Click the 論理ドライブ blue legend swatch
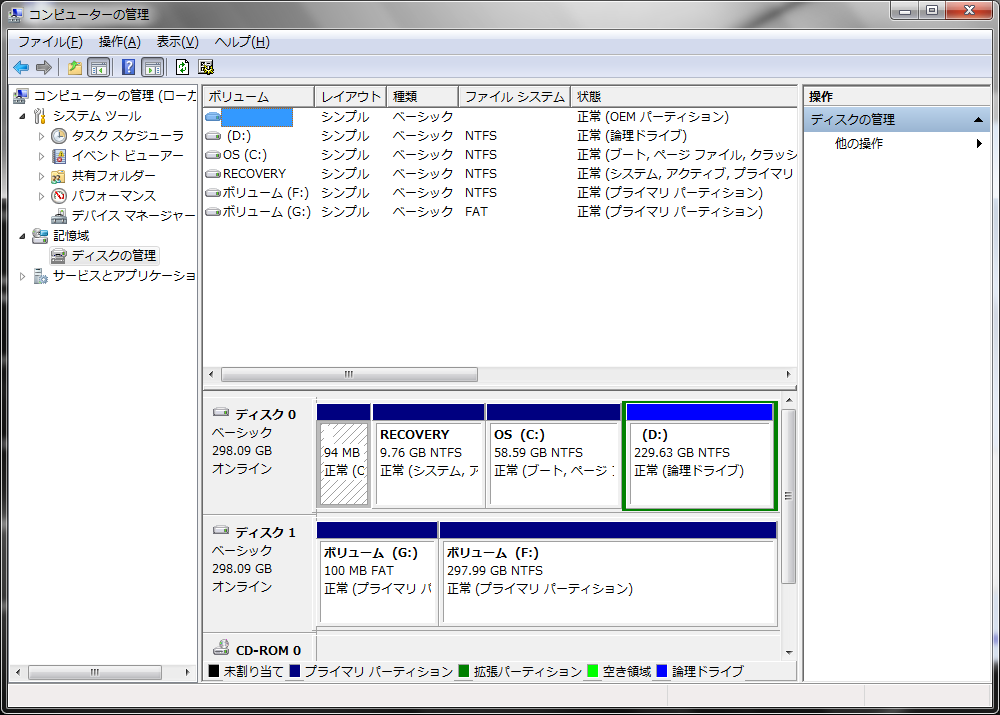 (x=662, y=671)
